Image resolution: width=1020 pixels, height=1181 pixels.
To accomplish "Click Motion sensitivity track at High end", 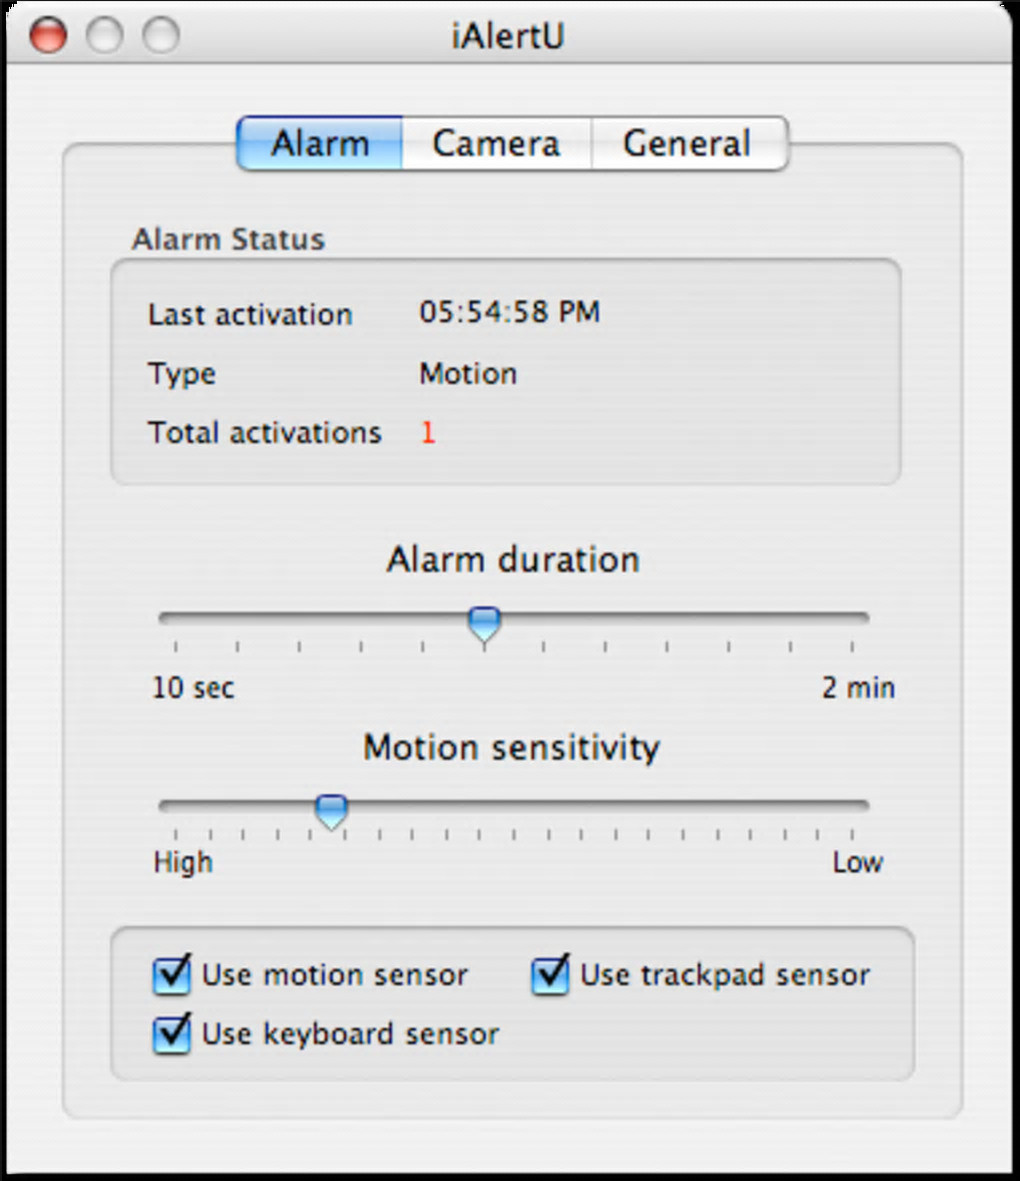I will [166, 805].
